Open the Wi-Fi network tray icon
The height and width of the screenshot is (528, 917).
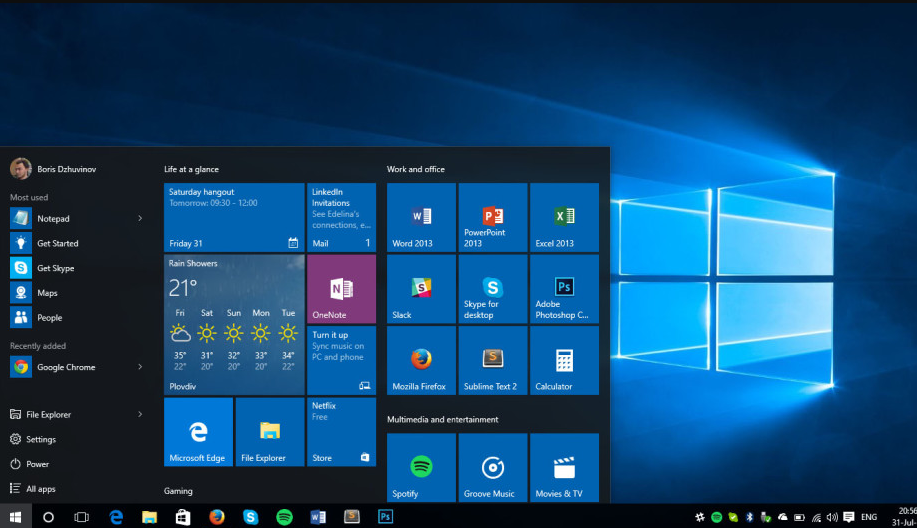click(x=816, y=517)
